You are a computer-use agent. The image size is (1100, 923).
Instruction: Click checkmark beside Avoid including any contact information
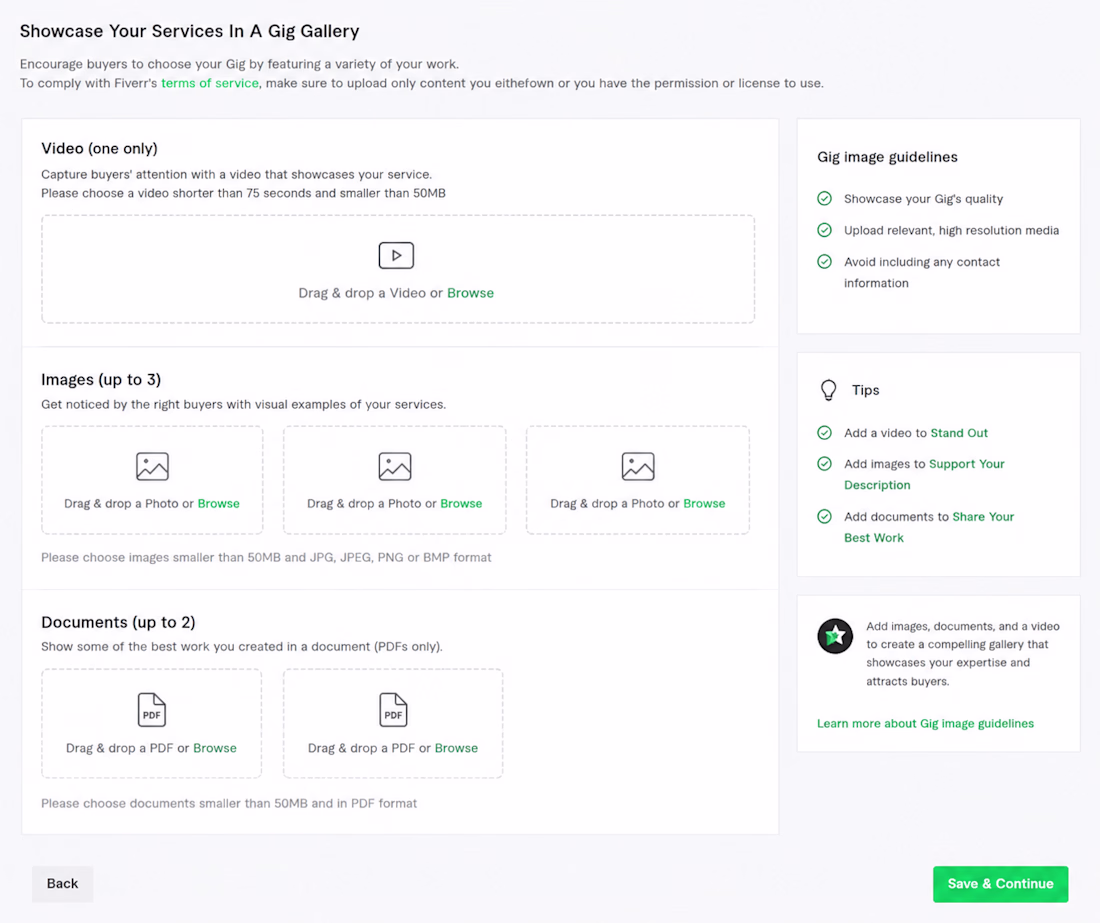(825, 262)
